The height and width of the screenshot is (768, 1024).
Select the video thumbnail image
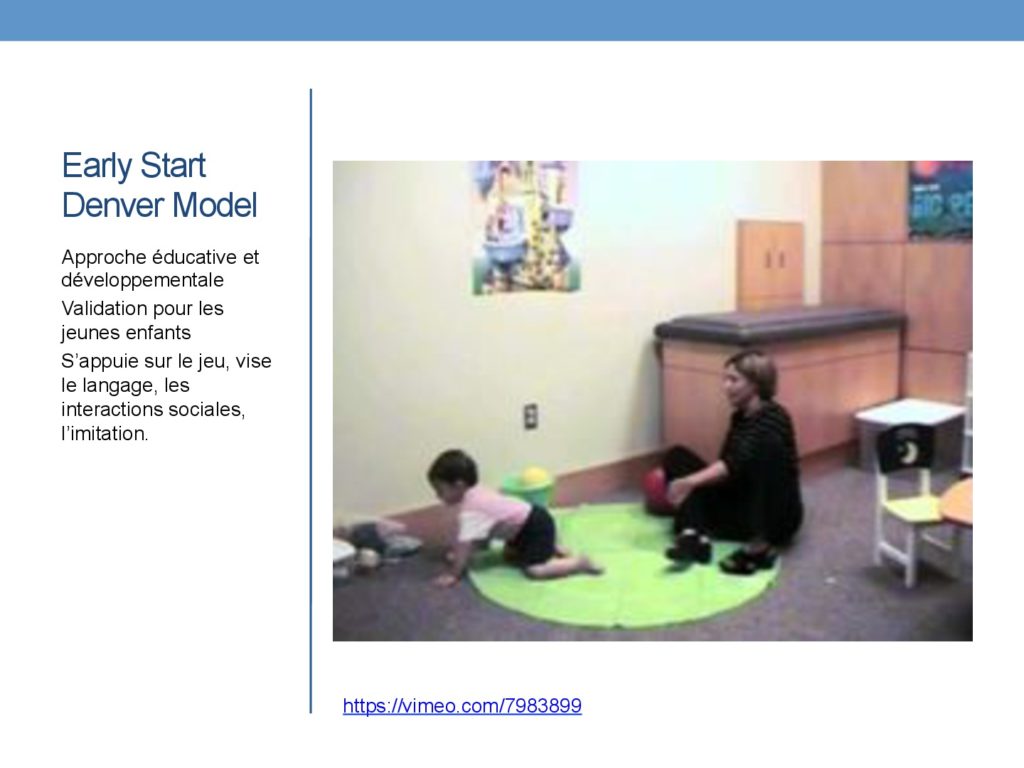[x=652, y=400]
